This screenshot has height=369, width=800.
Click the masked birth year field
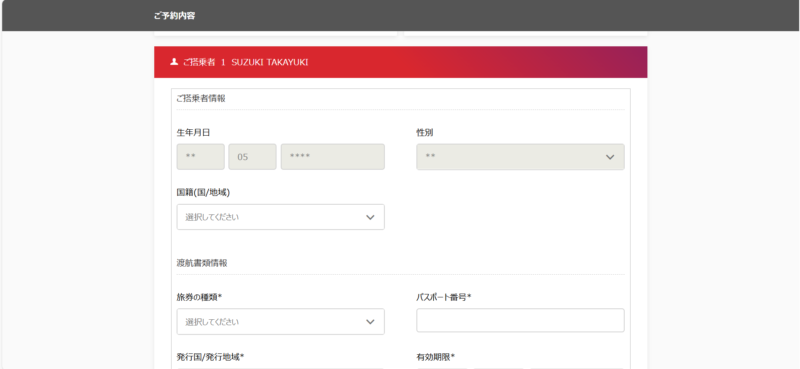click(x=333, y=157)
